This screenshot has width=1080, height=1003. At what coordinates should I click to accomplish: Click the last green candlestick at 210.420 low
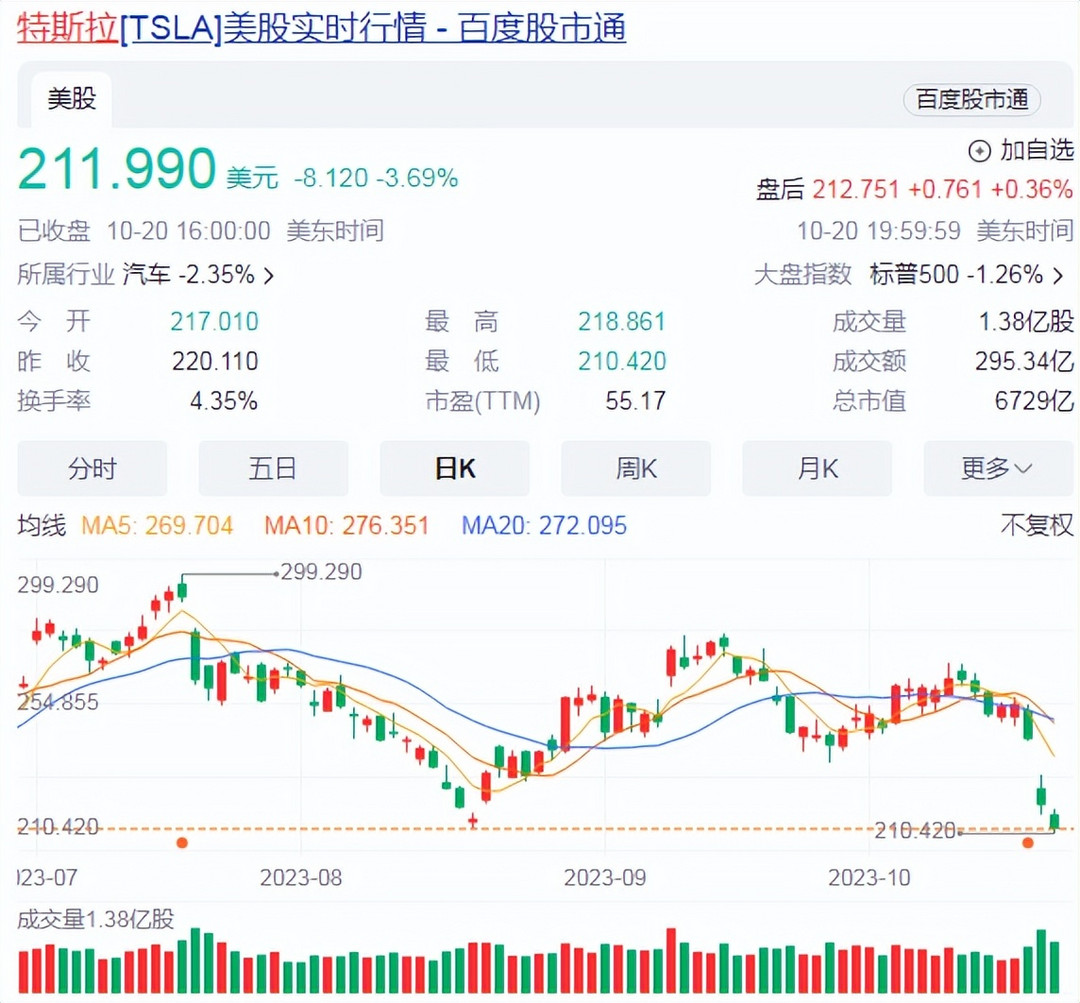coord(1054,820)
